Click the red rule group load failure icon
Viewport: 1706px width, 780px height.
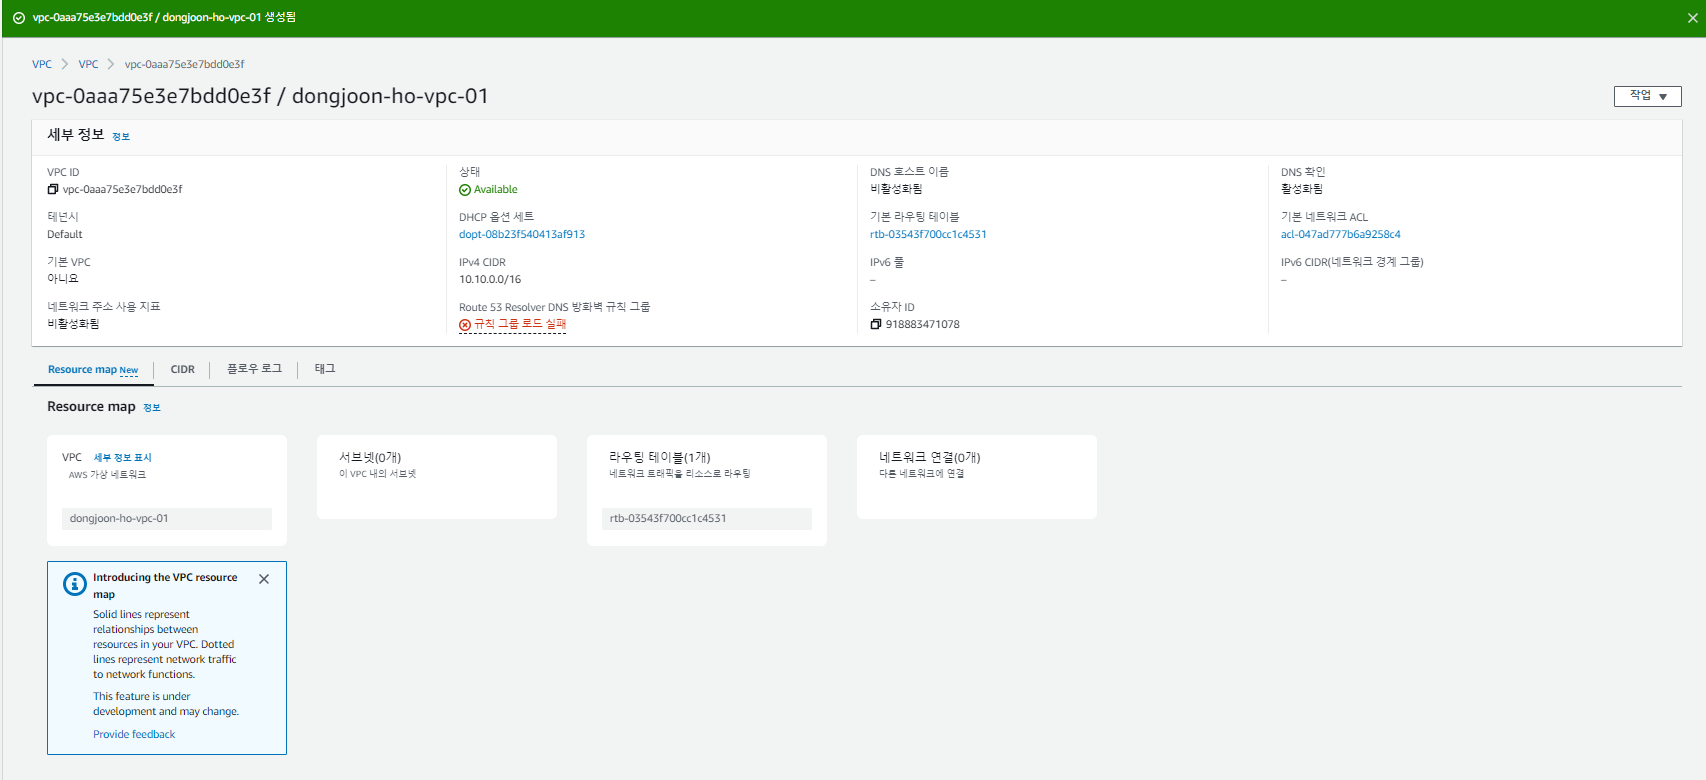(465, 325)
